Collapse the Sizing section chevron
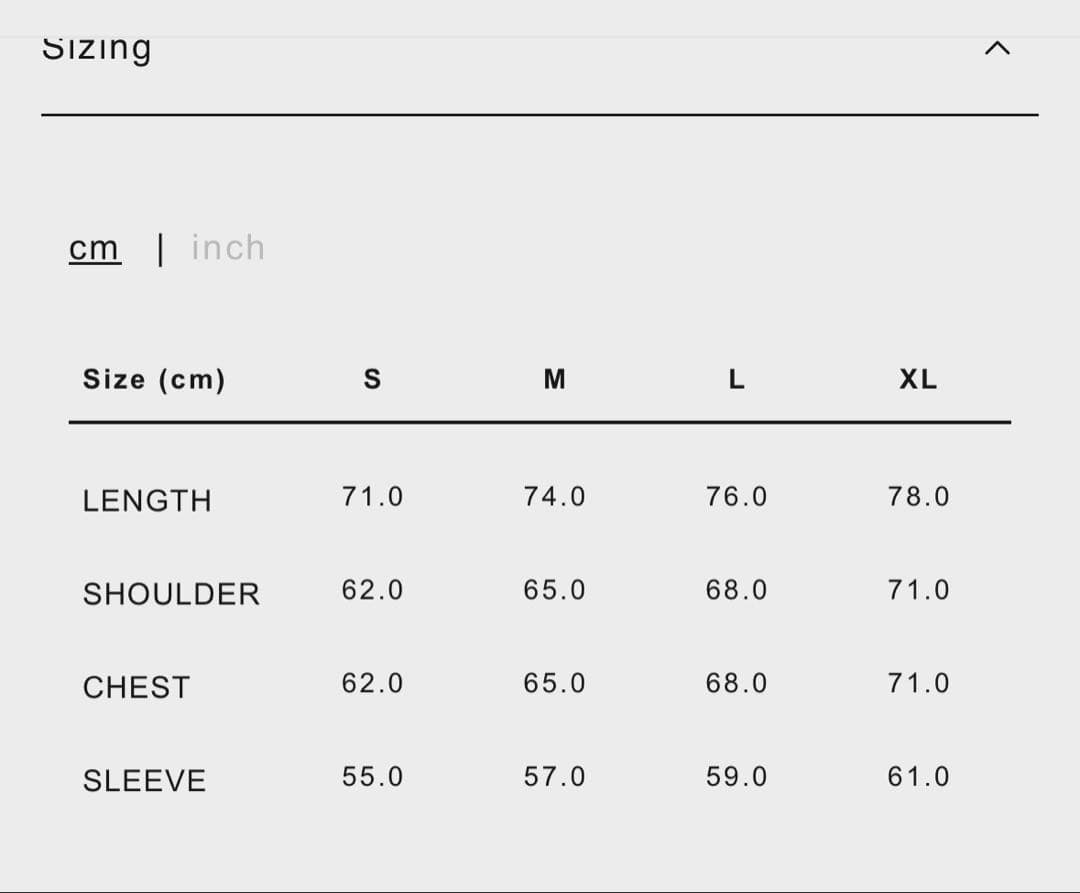 tap(997, 49)
